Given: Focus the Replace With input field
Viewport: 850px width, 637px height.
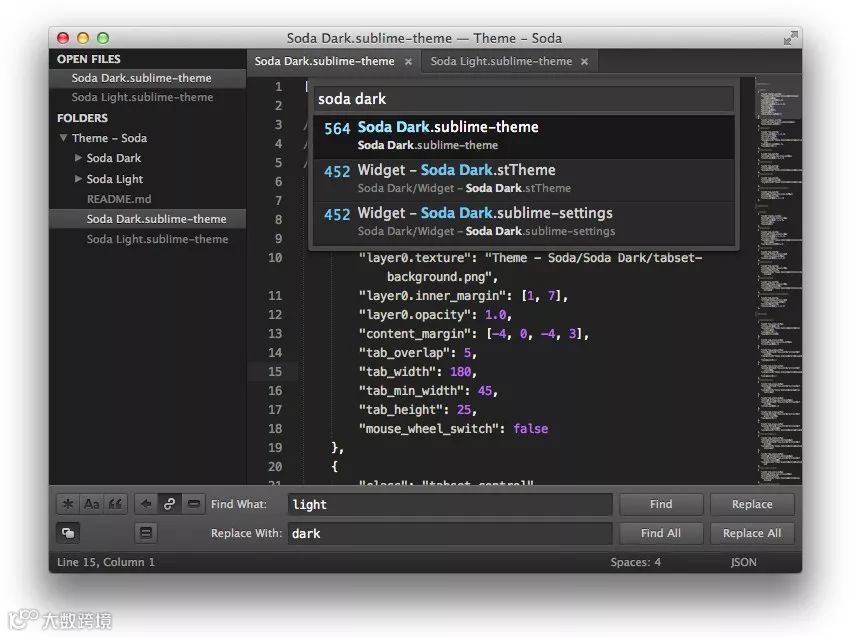Looking at the screenshot, I should click(x=450, y=533).
